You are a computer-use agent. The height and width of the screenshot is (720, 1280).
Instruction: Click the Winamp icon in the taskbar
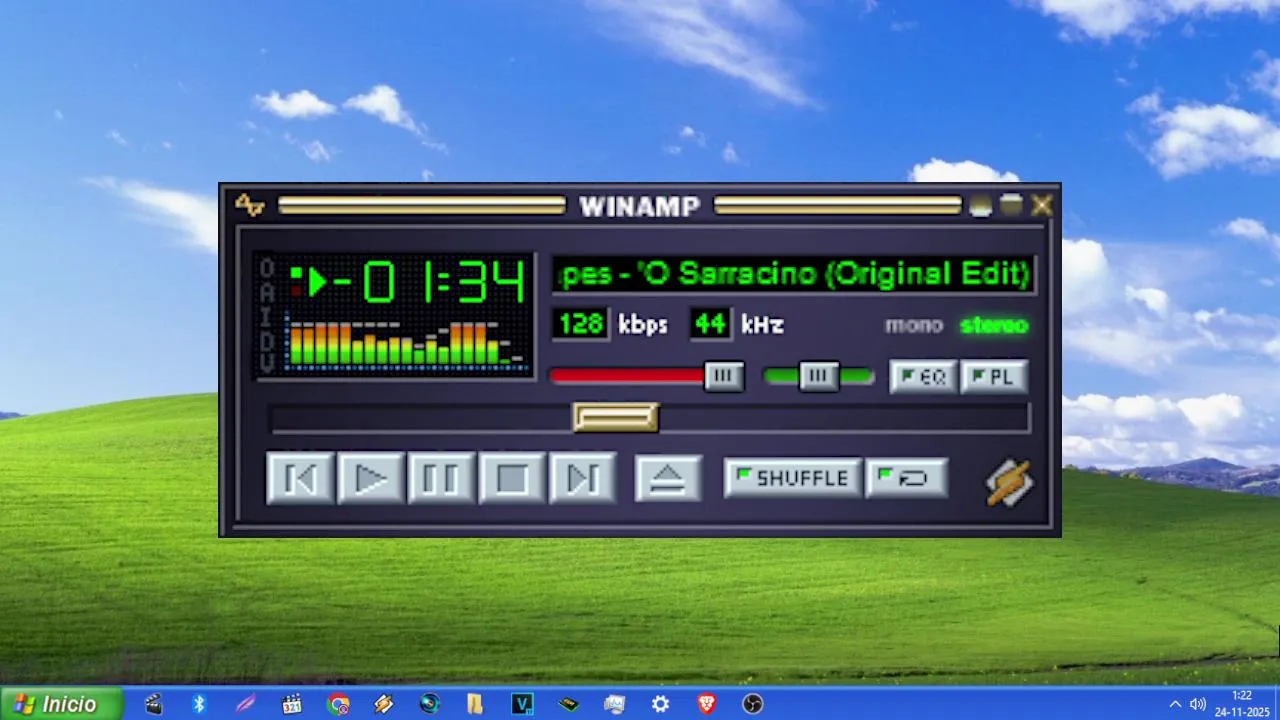point(384,704)
